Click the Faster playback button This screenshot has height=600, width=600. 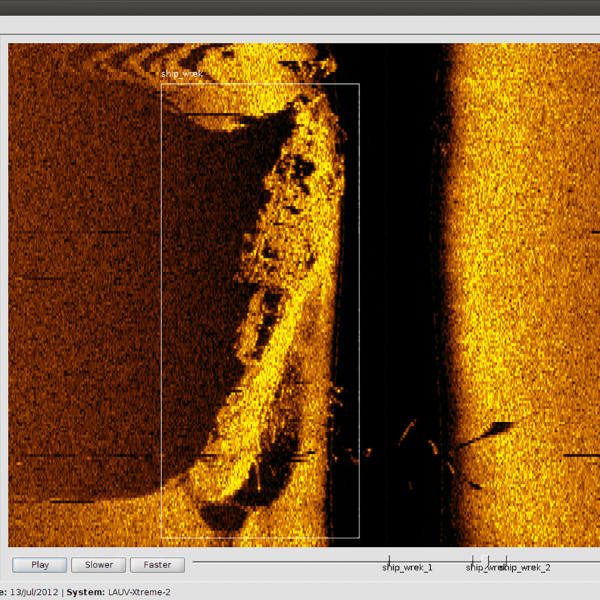[x=157, y=565]
